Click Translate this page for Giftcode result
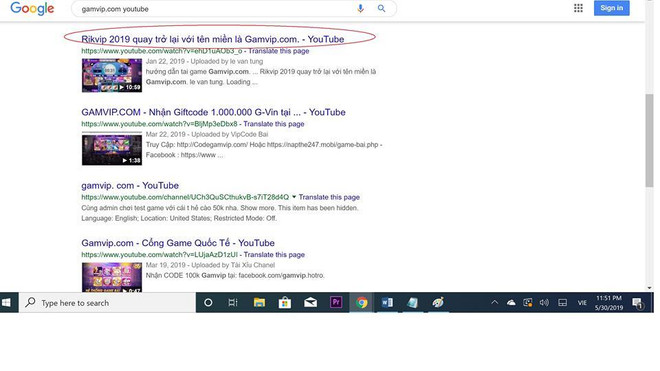This screenshot has width=660, height=371. pos(274,124)
